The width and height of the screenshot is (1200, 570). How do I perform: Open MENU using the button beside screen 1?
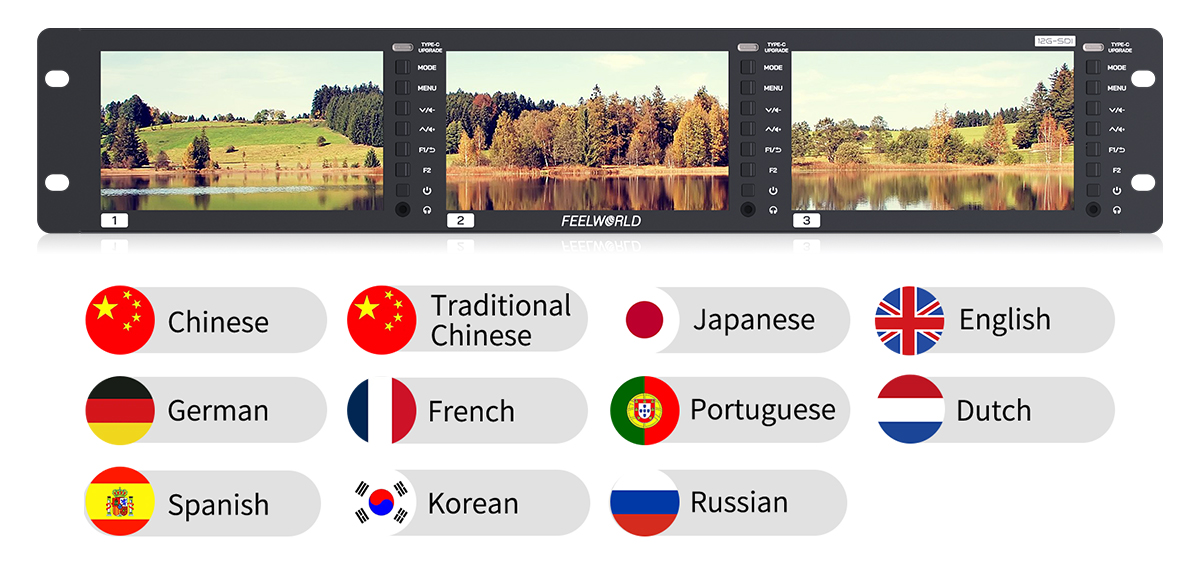[402, 88]
